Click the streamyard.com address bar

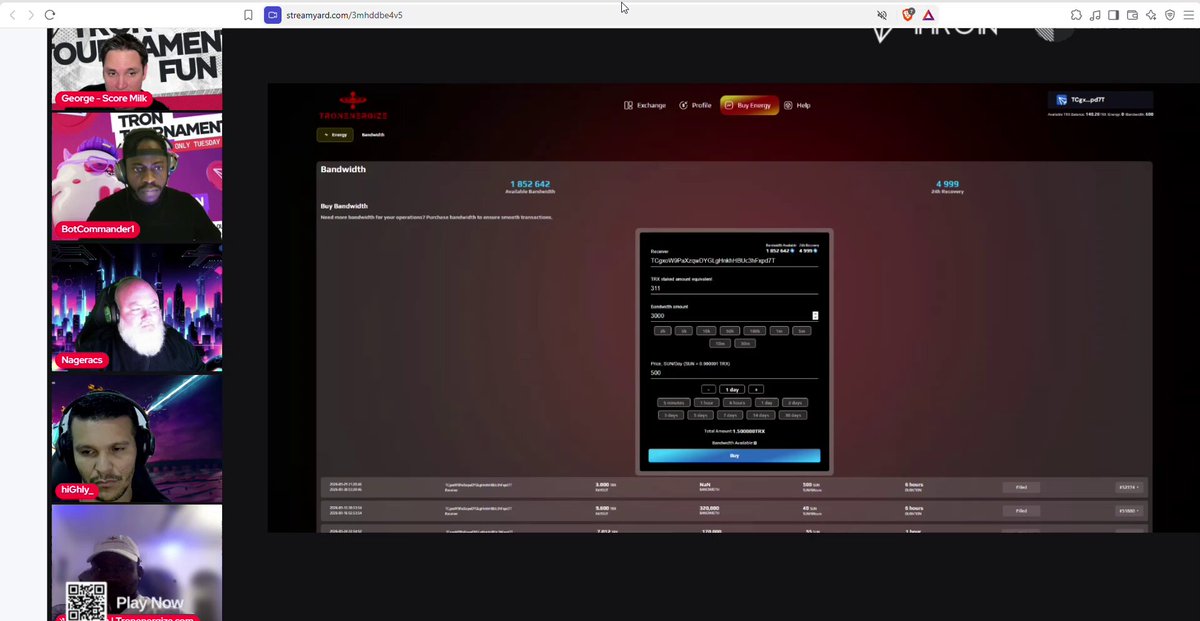tap(570, 15)
